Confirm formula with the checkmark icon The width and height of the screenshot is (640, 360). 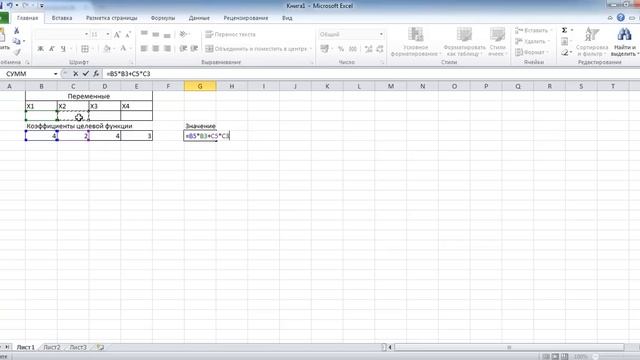(x=86, y=74)
